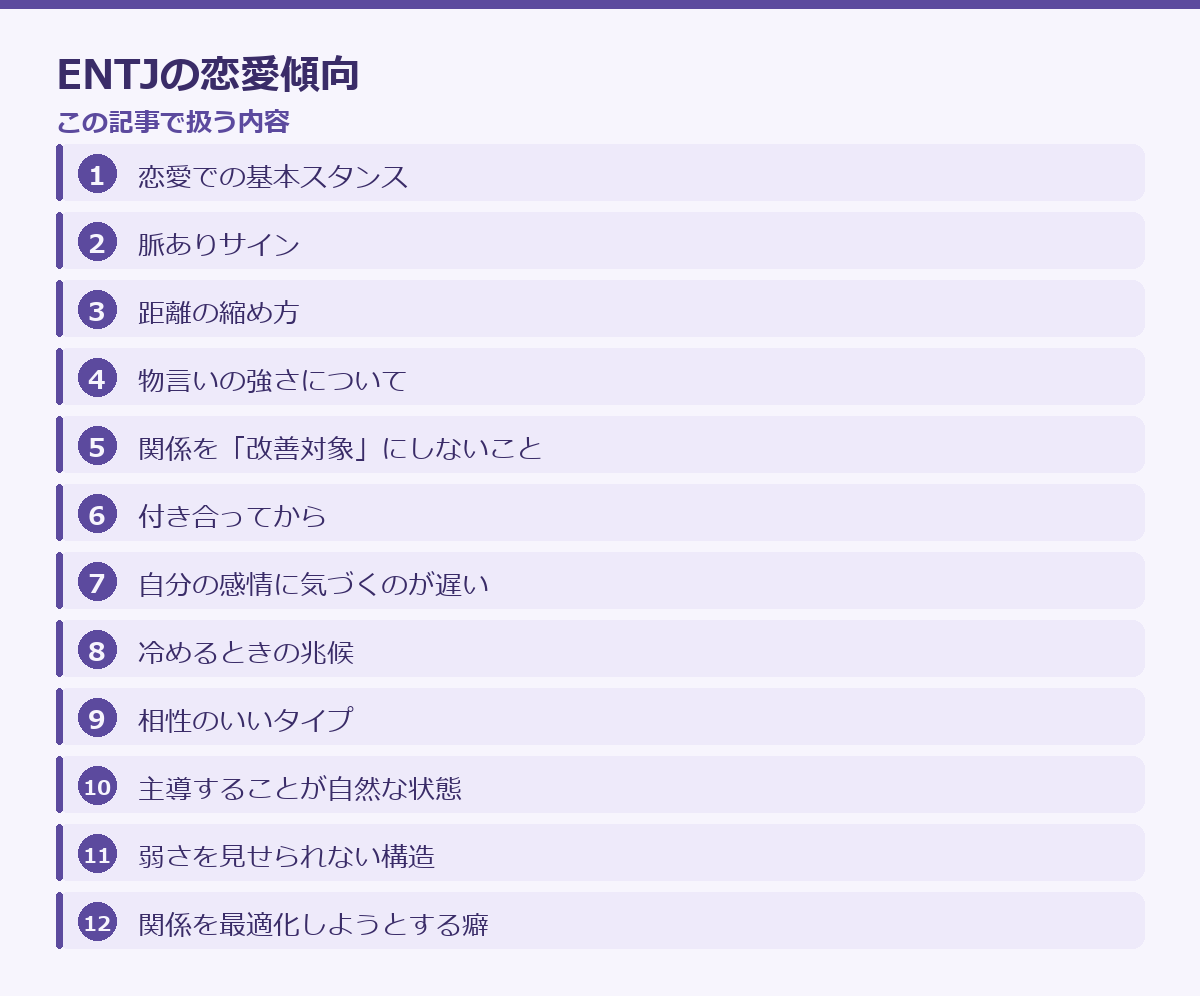
Task: Go to 物言いの強さについて
Action: 600,377
